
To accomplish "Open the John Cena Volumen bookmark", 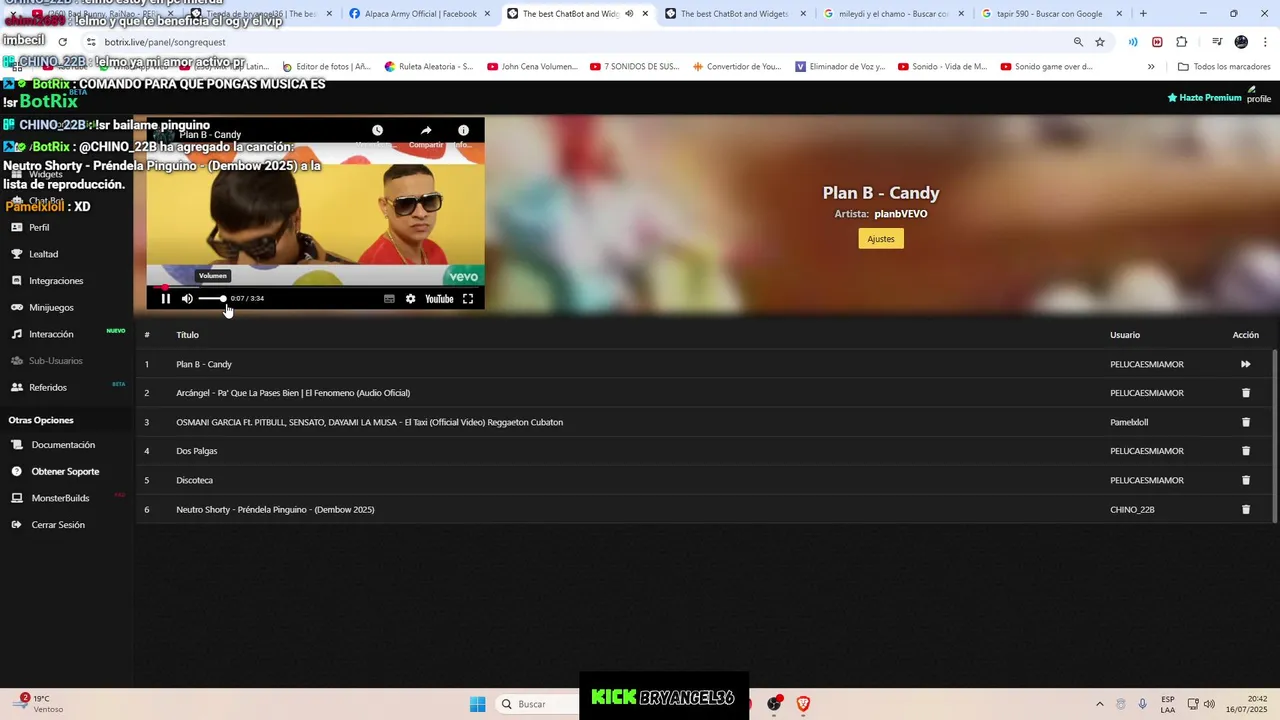I will [x=533, y=67].
